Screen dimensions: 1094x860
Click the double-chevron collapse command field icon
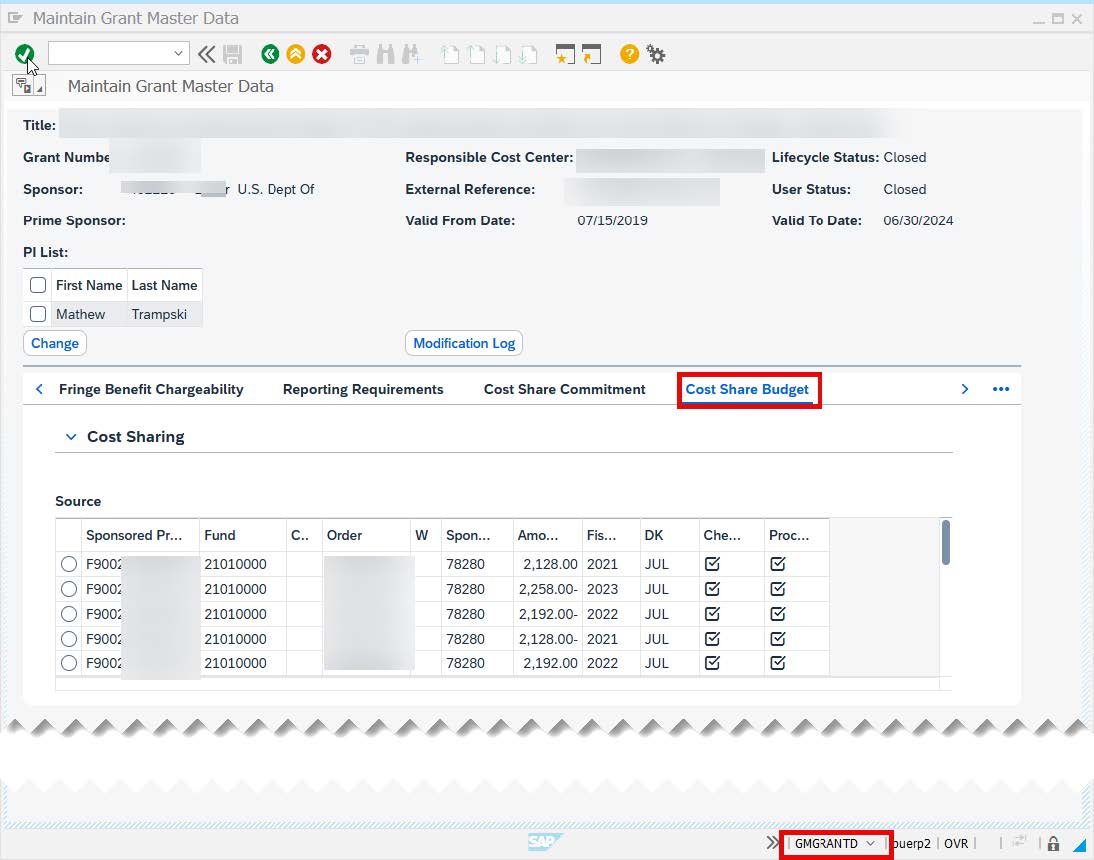(207, 54)
